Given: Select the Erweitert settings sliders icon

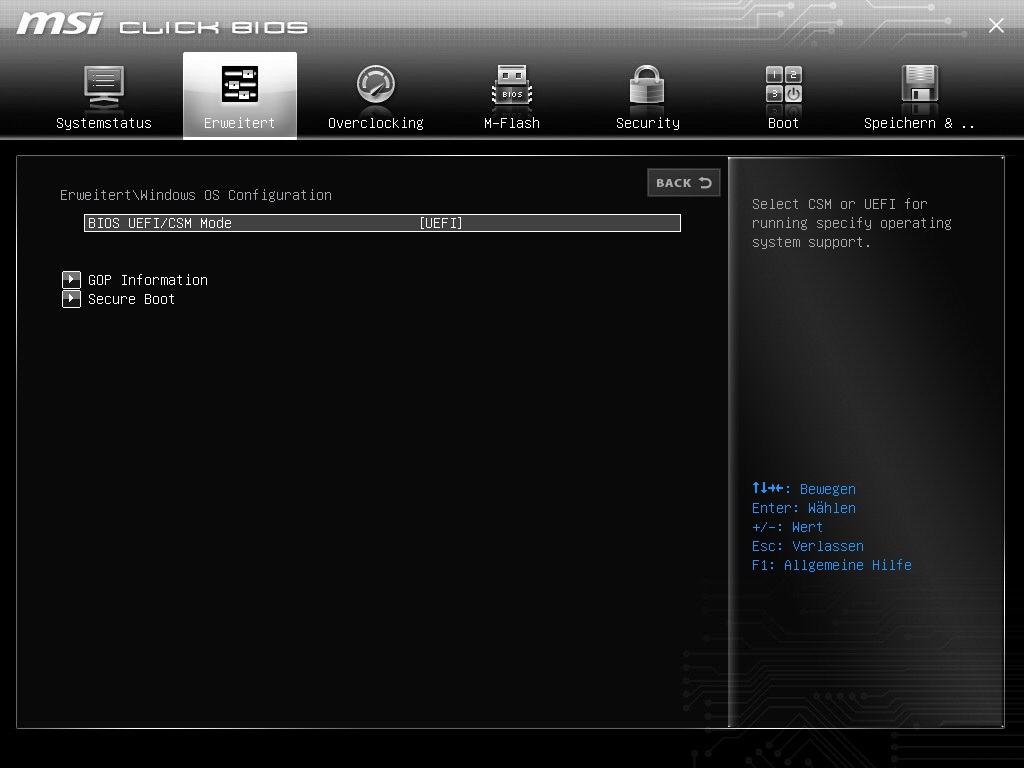Looking at the screenshot, I should pyautogui.click(x=240, y=84).
